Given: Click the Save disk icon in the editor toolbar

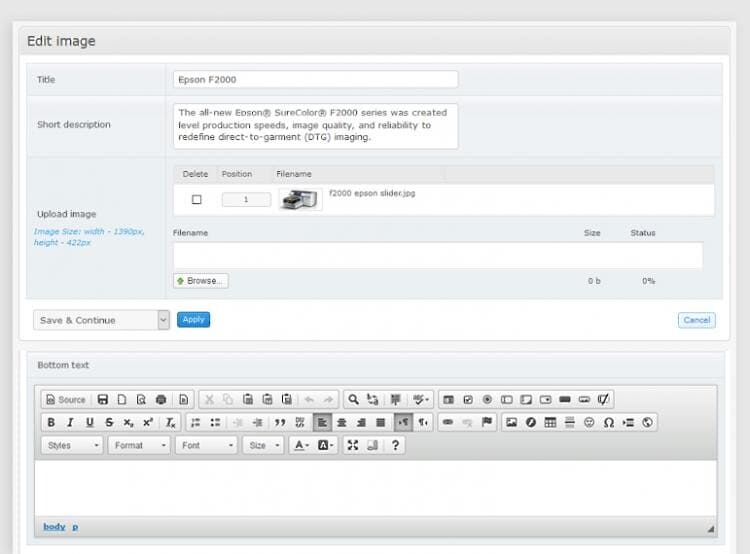Looking at the screenshot, I should click(x=102, y=399).
